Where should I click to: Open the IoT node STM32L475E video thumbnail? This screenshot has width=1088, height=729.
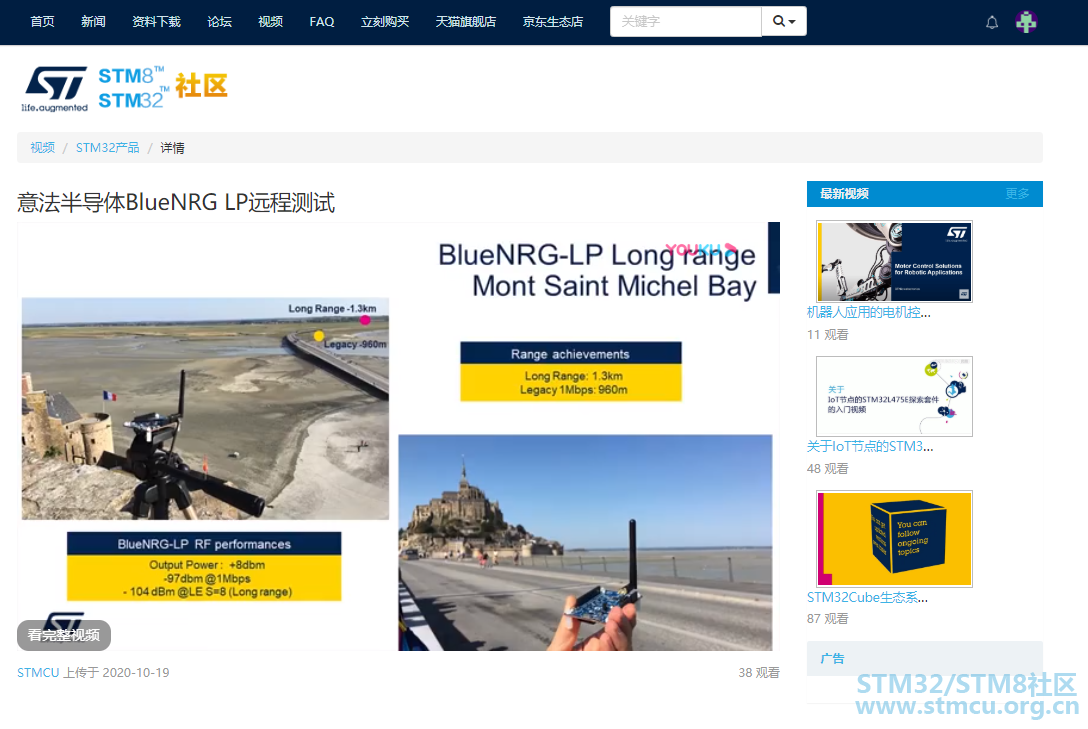pos(894,396)
